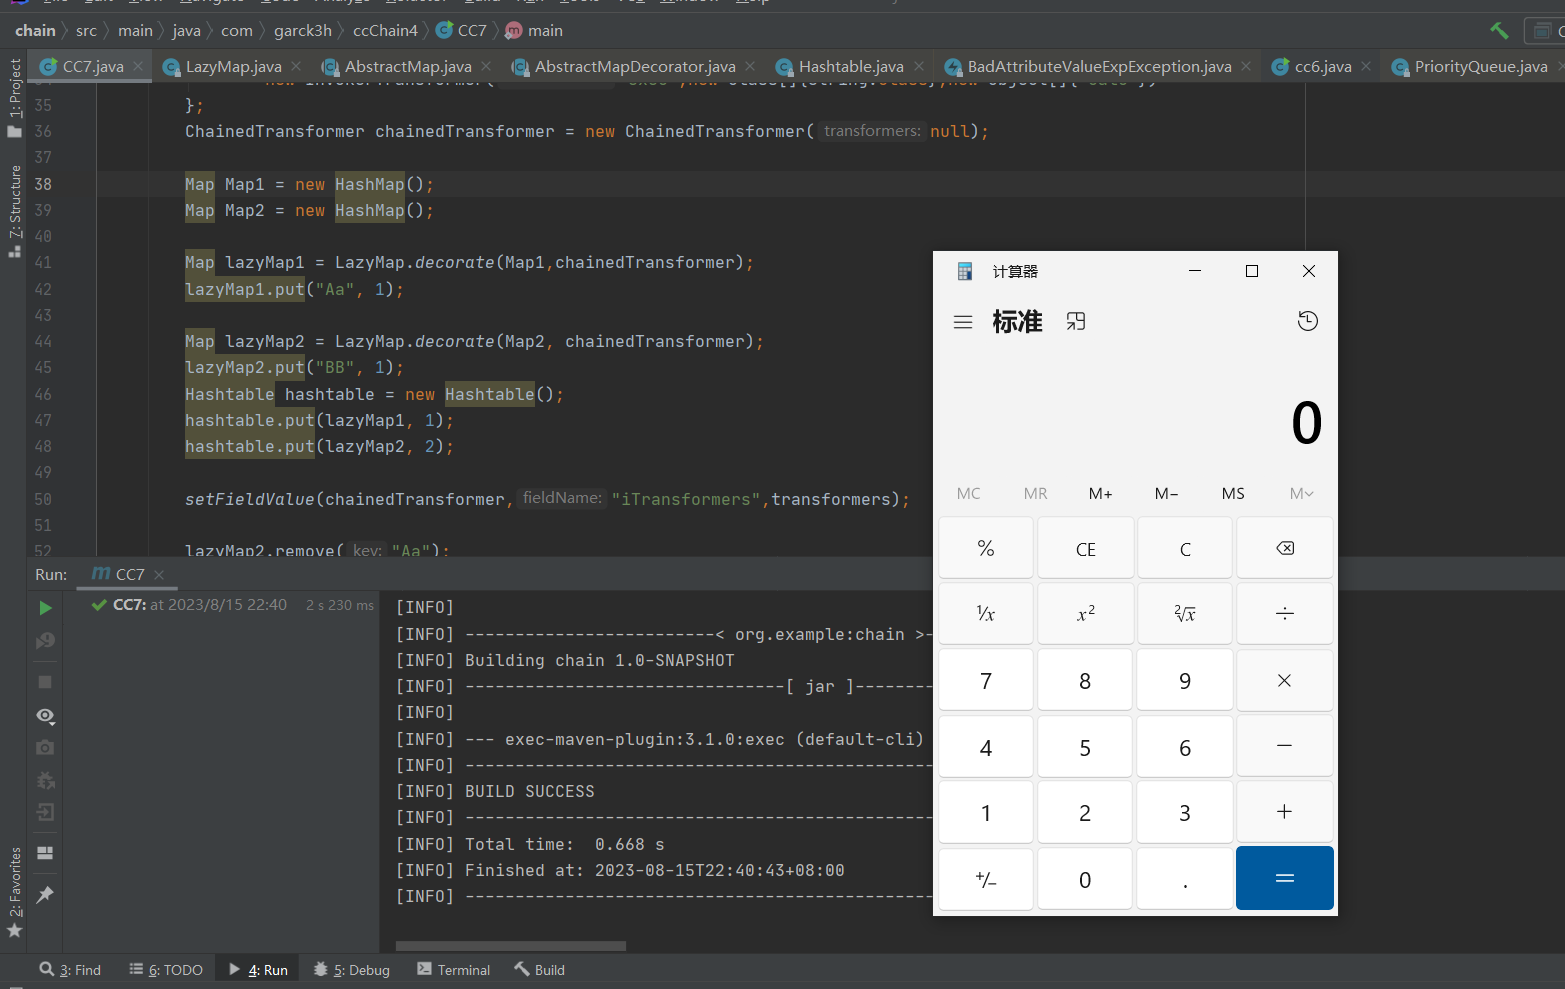
Task: Open the Build tool window
Action: [x=540, y=970]
